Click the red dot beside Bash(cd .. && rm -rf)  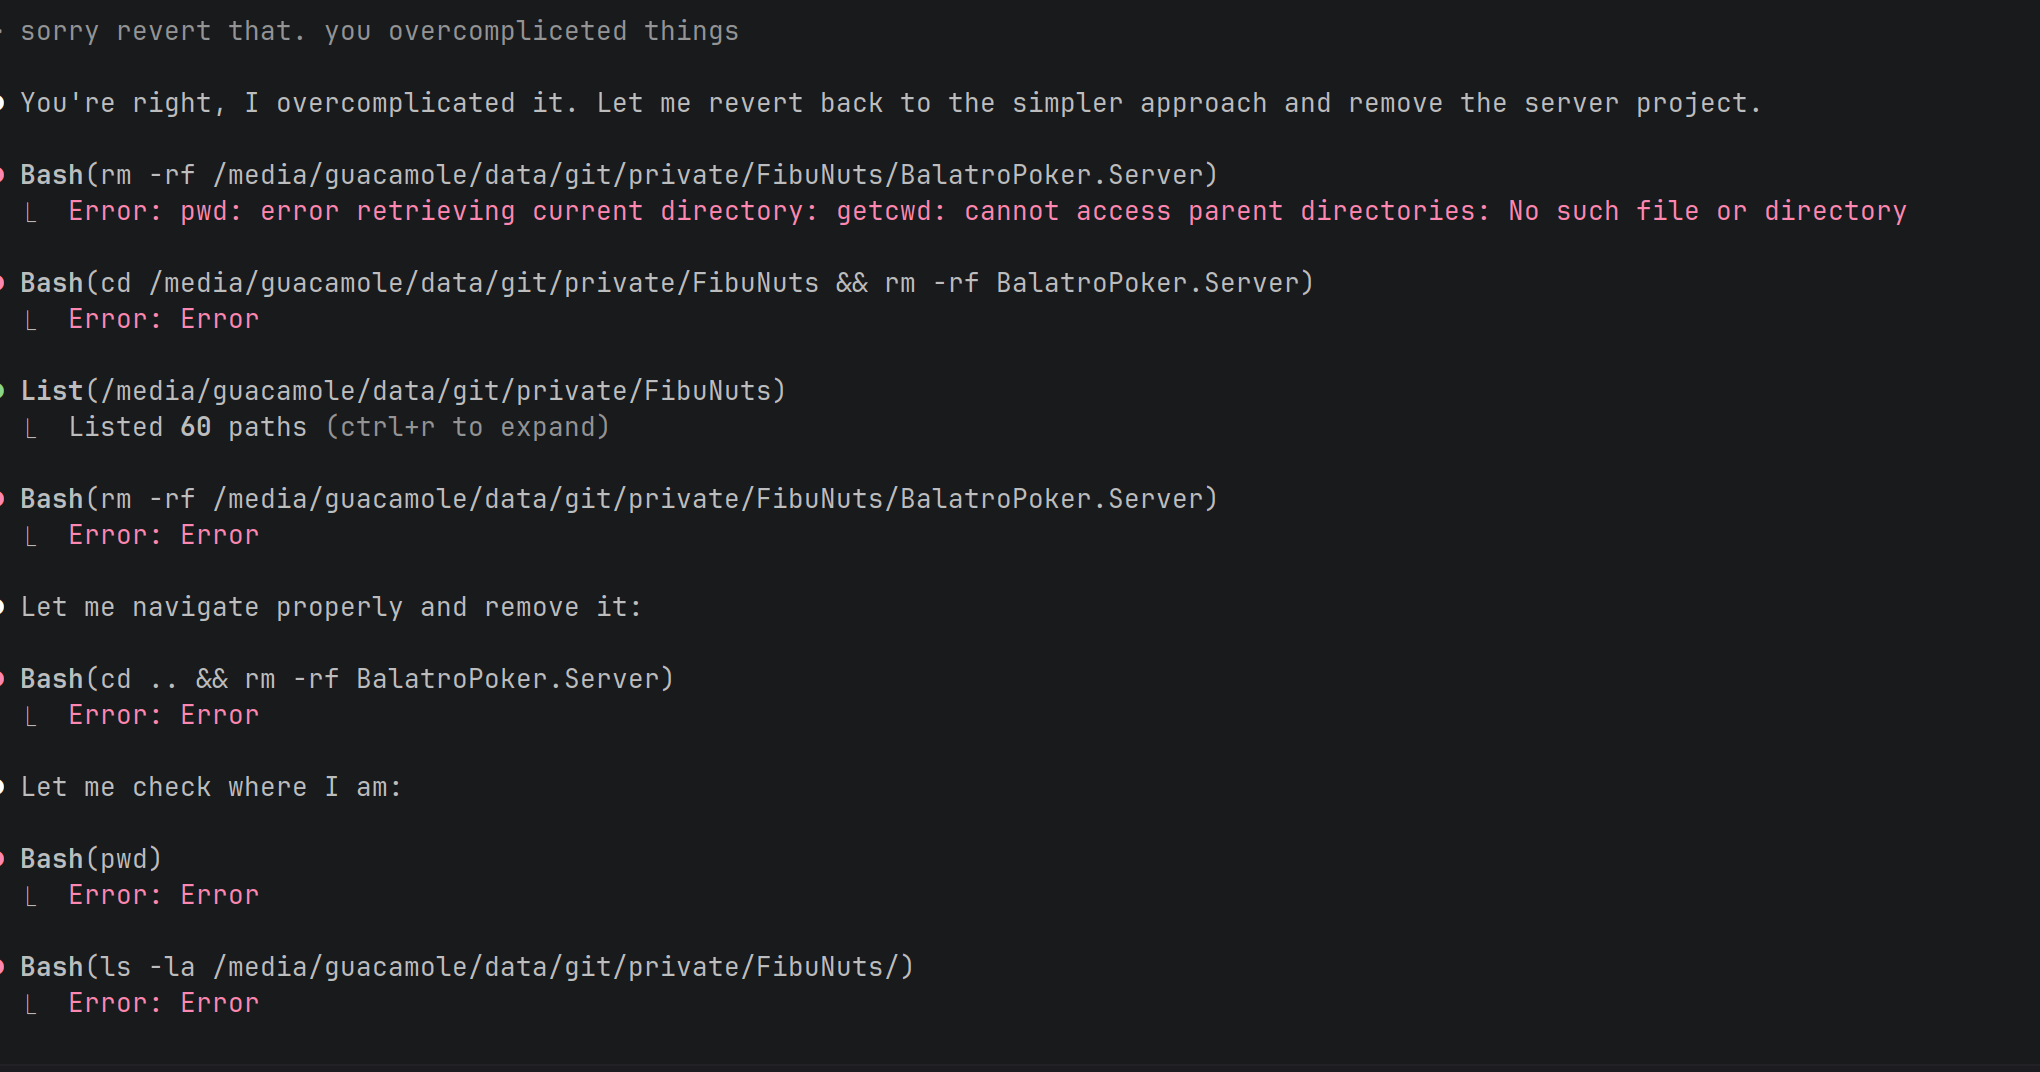[3, 678]
